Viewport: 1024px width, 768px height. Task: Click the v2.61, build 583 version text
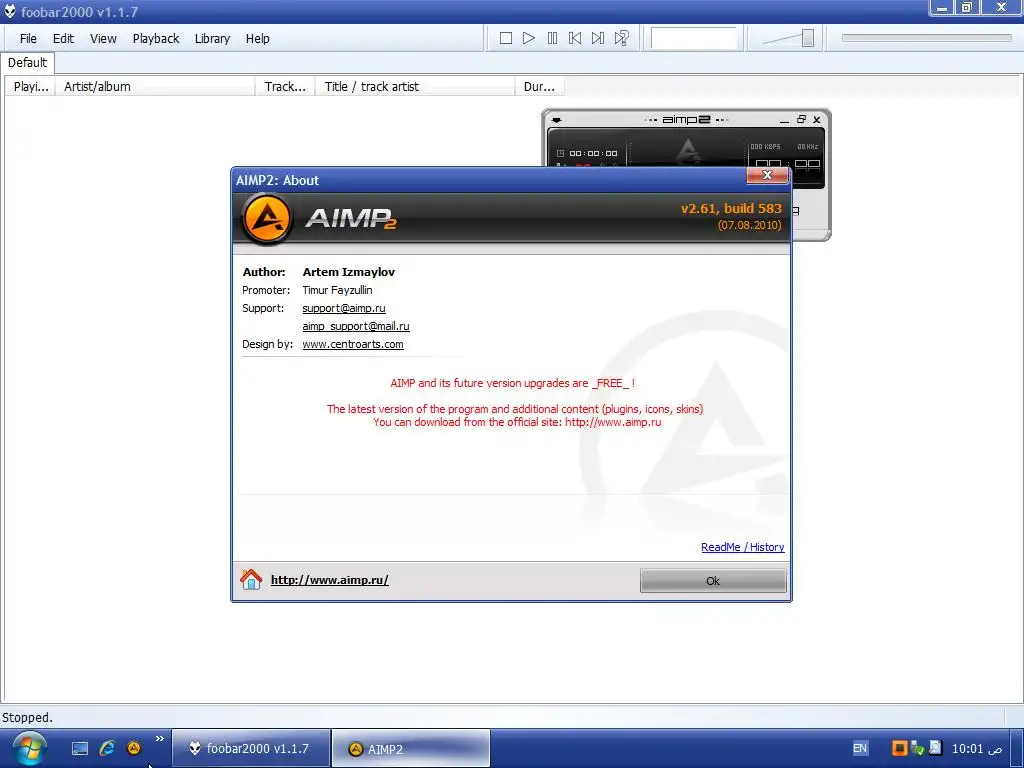731,208
